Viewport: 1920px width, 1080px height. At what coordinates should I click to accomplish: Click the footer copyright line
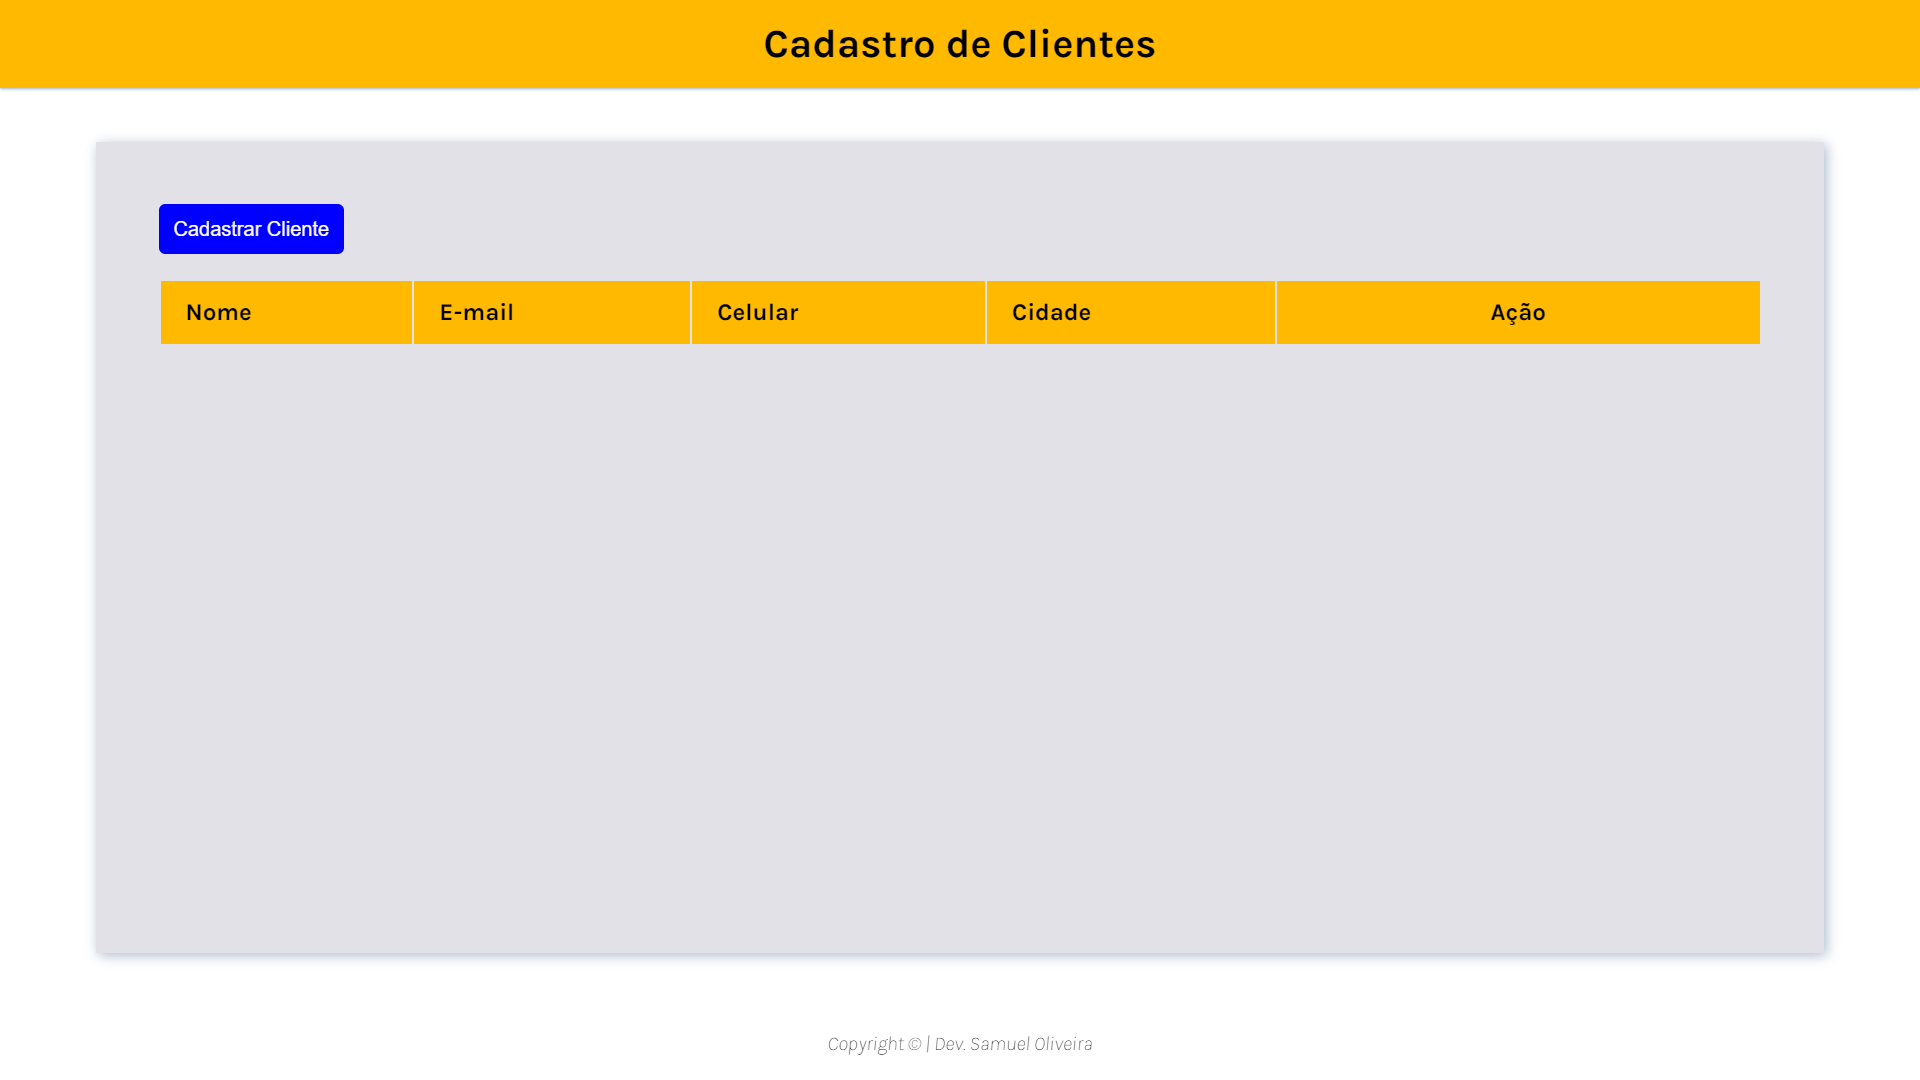pyautogui.click(x=959, y=1044)
